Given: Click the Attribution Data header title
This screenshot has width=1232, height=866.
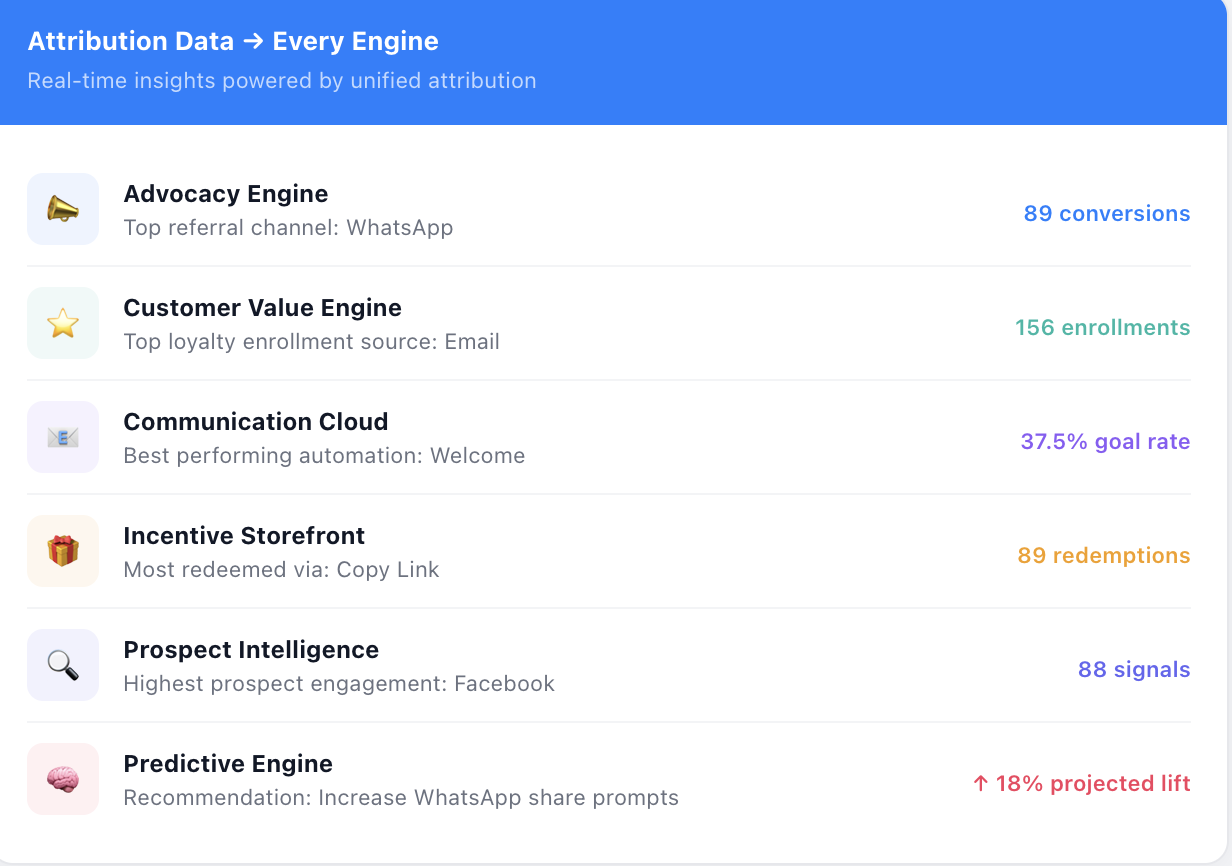Looking at the screenshot, I should coord(233,42).
